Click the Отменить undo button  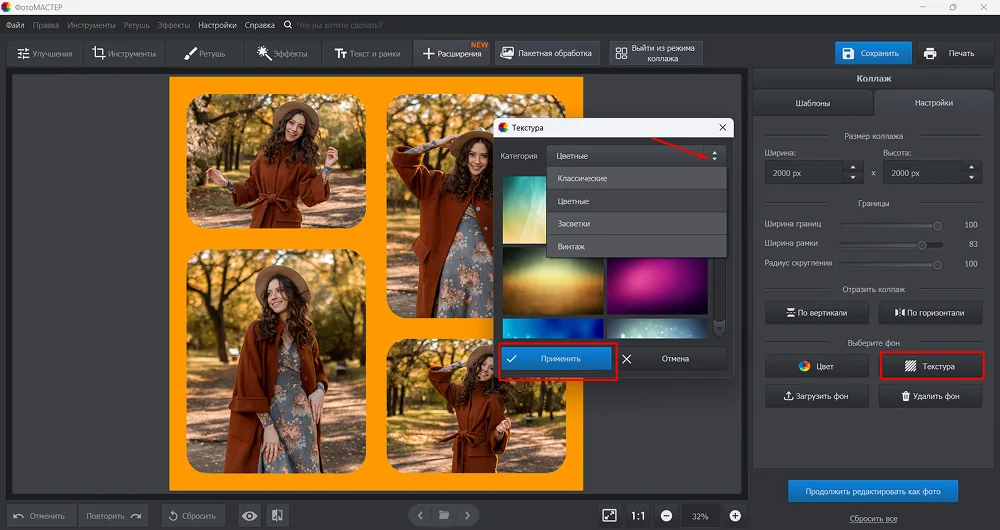(39, 516)
